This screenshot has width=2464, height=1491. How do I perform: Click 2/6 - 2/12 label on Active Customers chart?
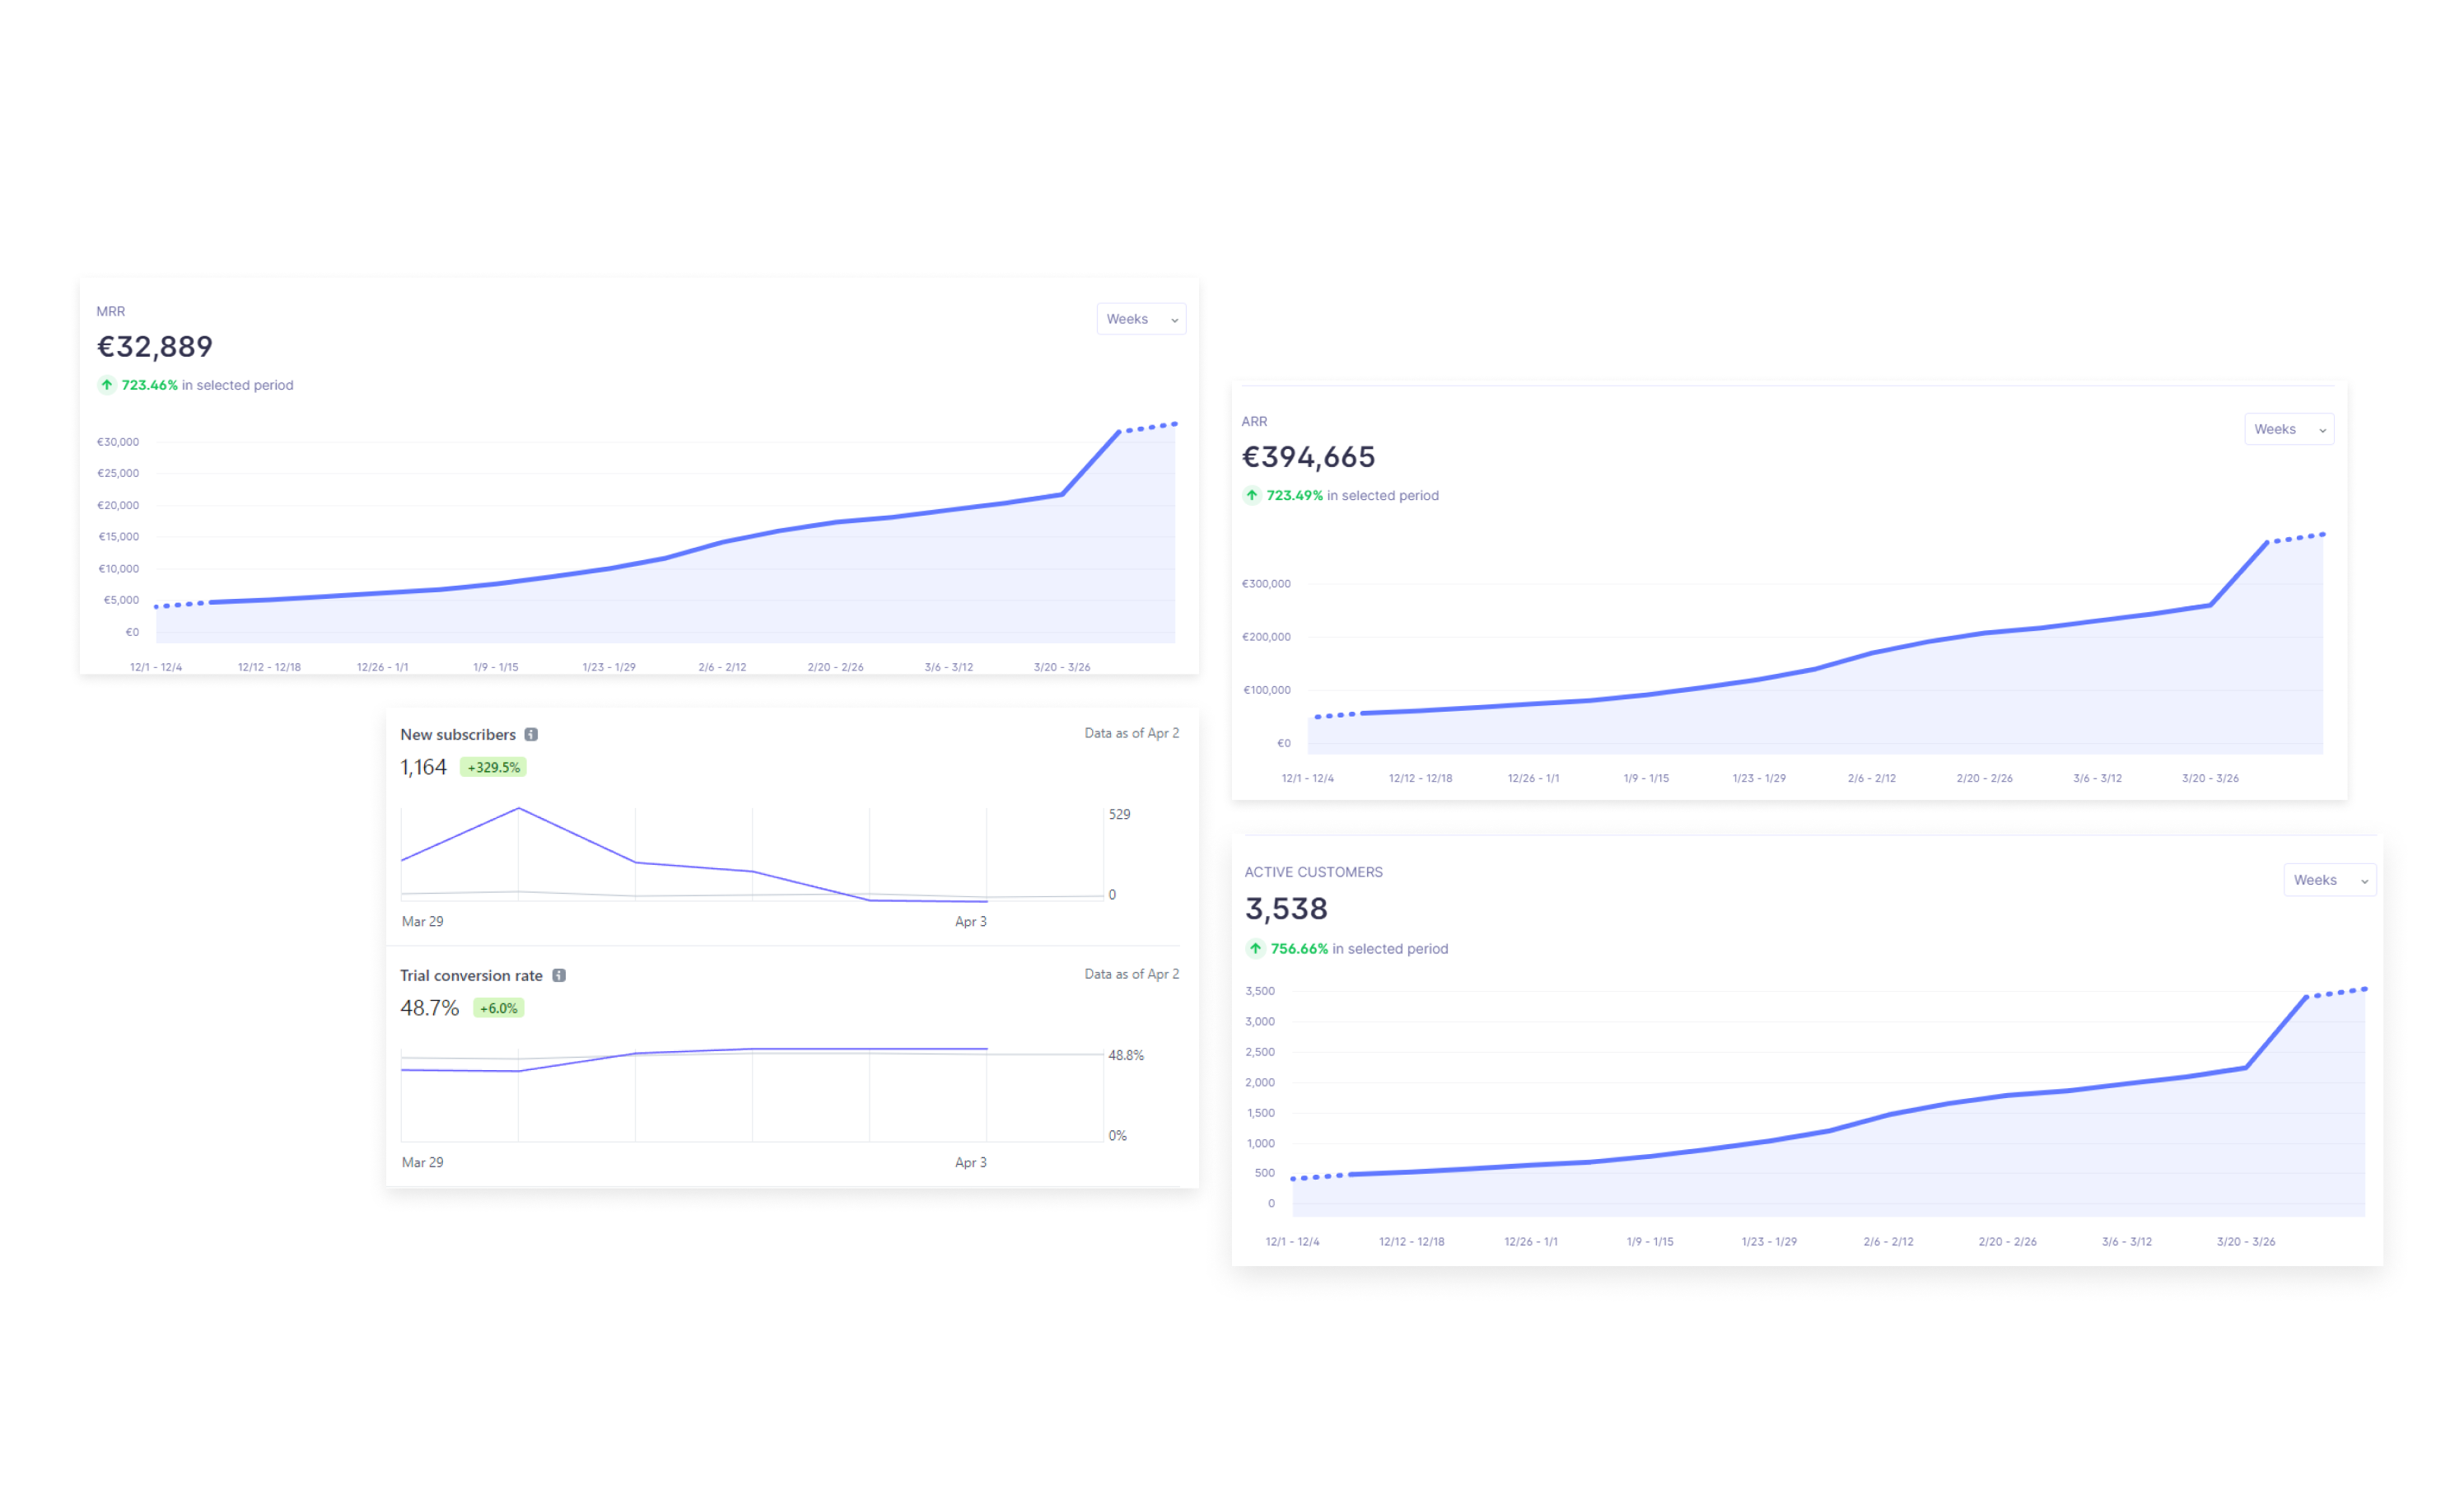1888,1241
